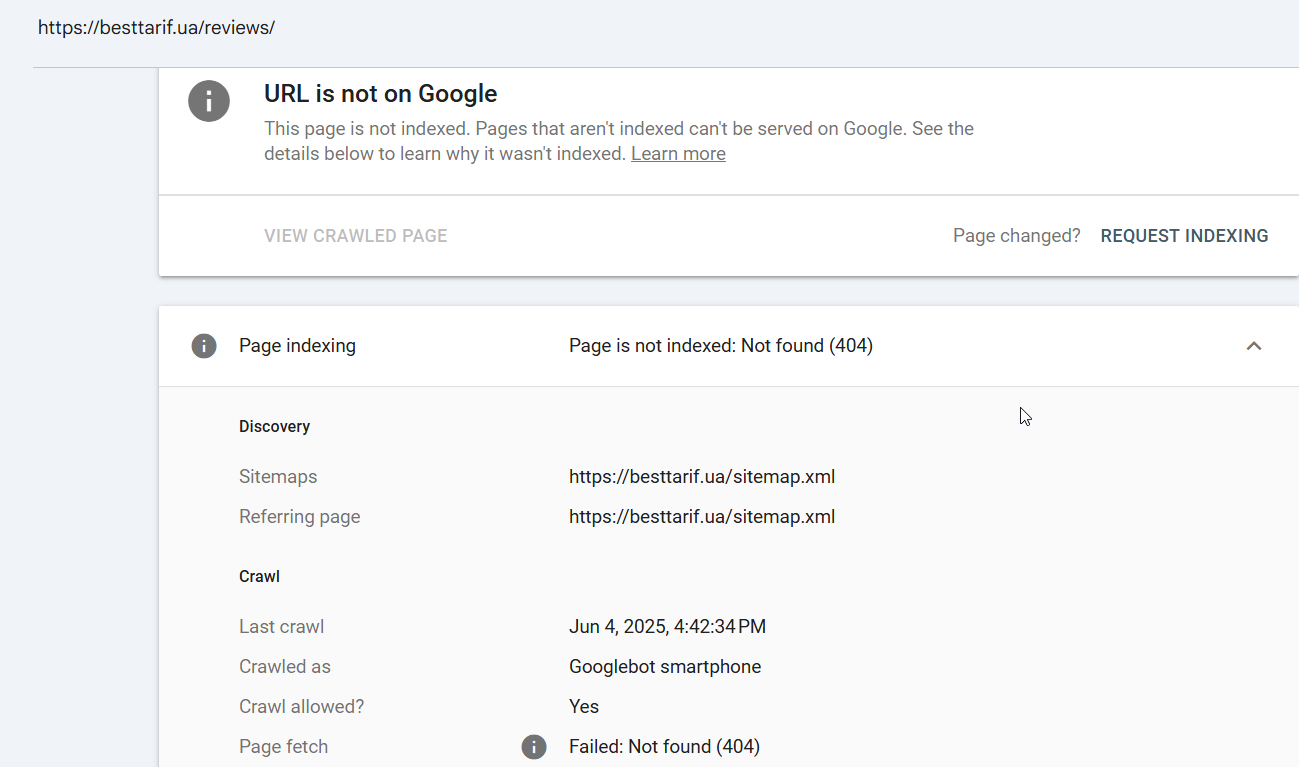This screenshot has width=1299, height=767.
Task: Click VIEW CRAWLED PAGE
Action: (x=355, y=236)
